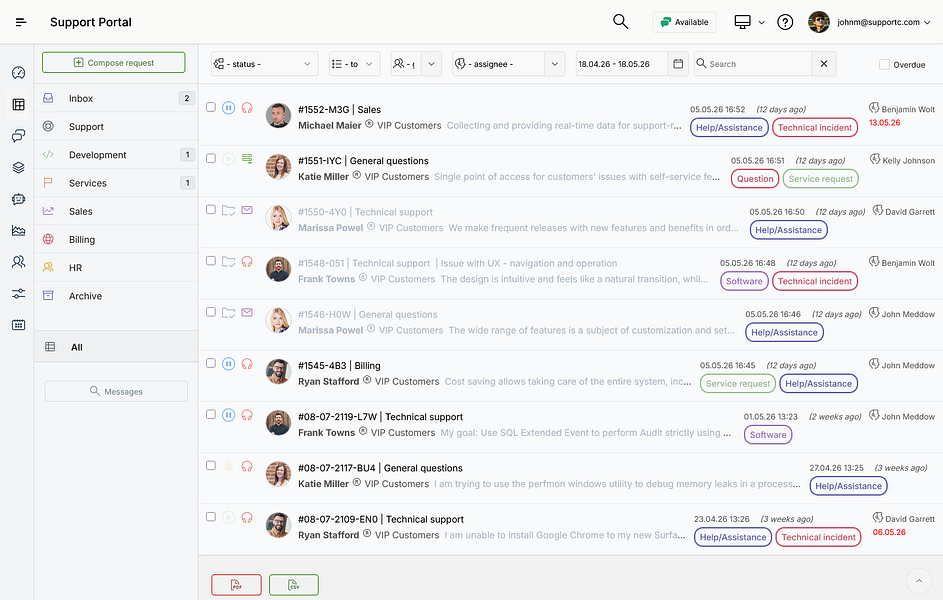Image resolution: width=943 pixels, height=600 pixels.
Task: Click the Available status button
Action: pos(684,22)
